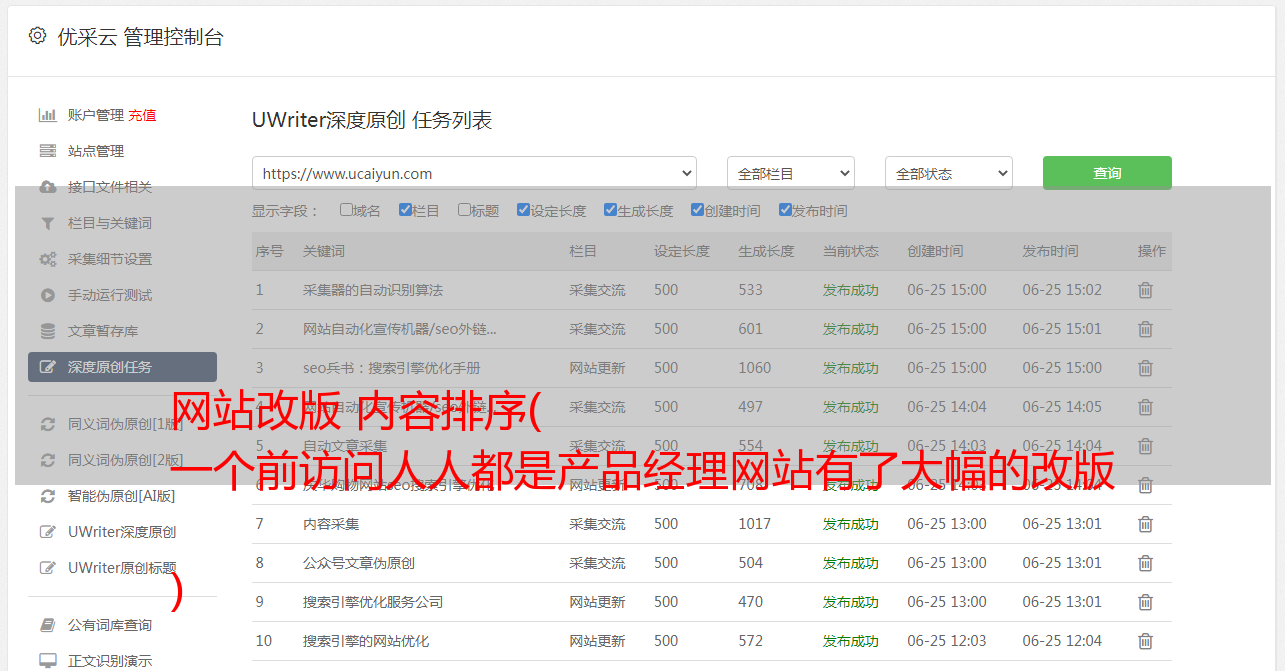Delete 搜索引擎的网站优化 row using trash icon

(1145, 641)
